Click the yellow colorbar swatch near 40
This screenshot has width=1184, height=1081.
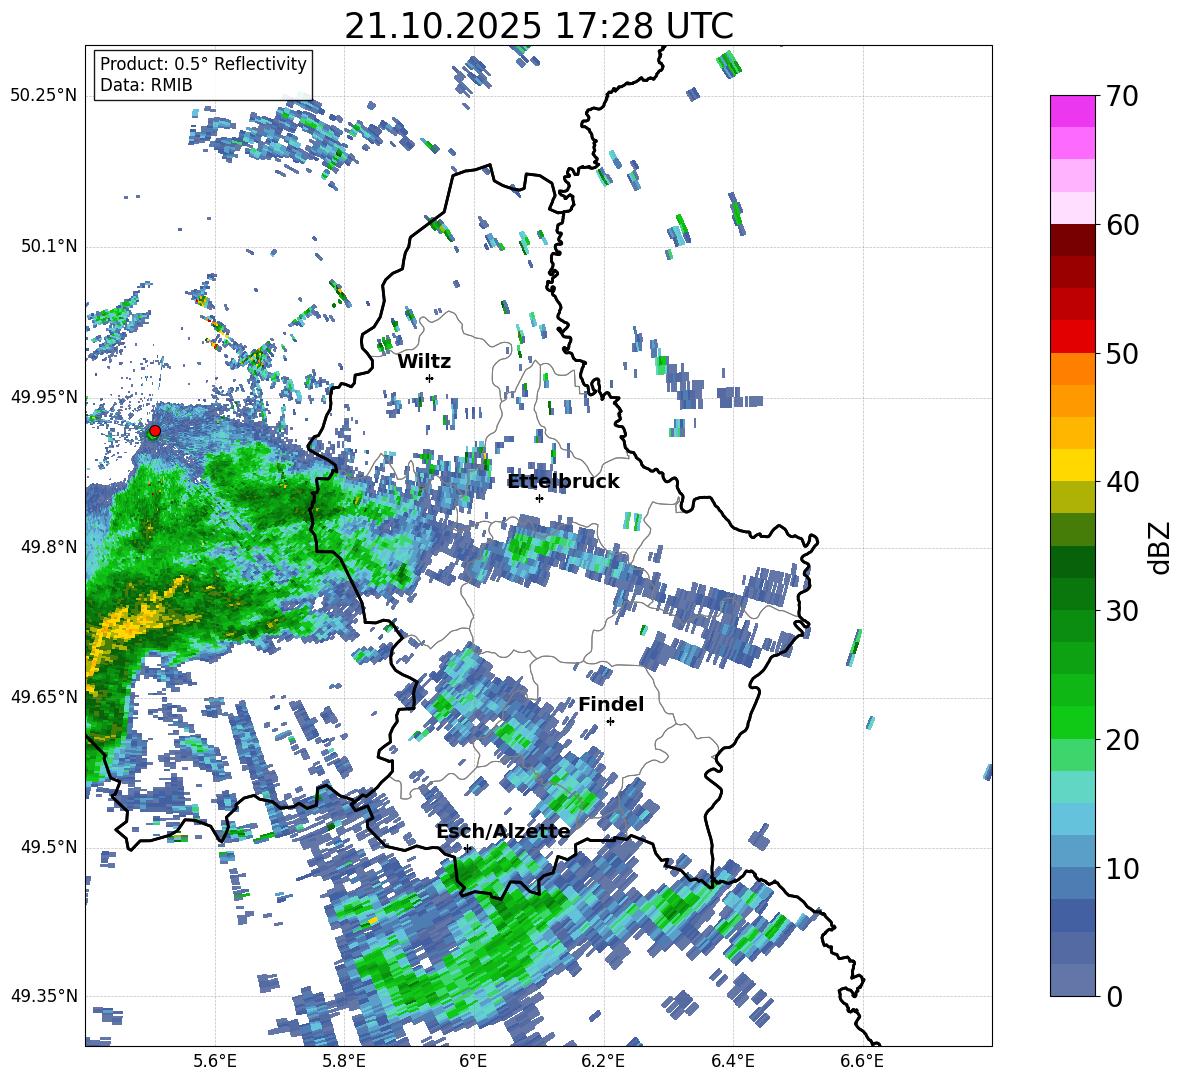[1072, 465]
